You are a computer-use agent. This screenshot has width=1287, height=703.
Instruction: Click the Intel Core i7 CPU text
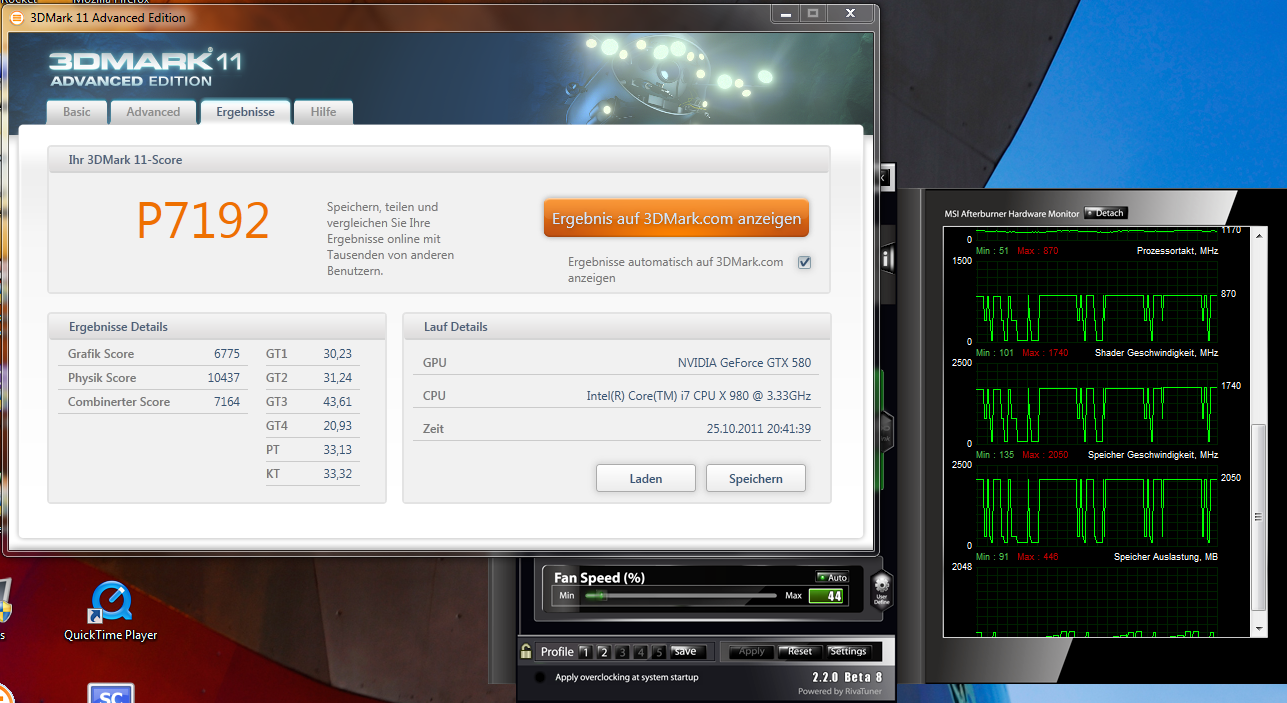pos(699,396)
